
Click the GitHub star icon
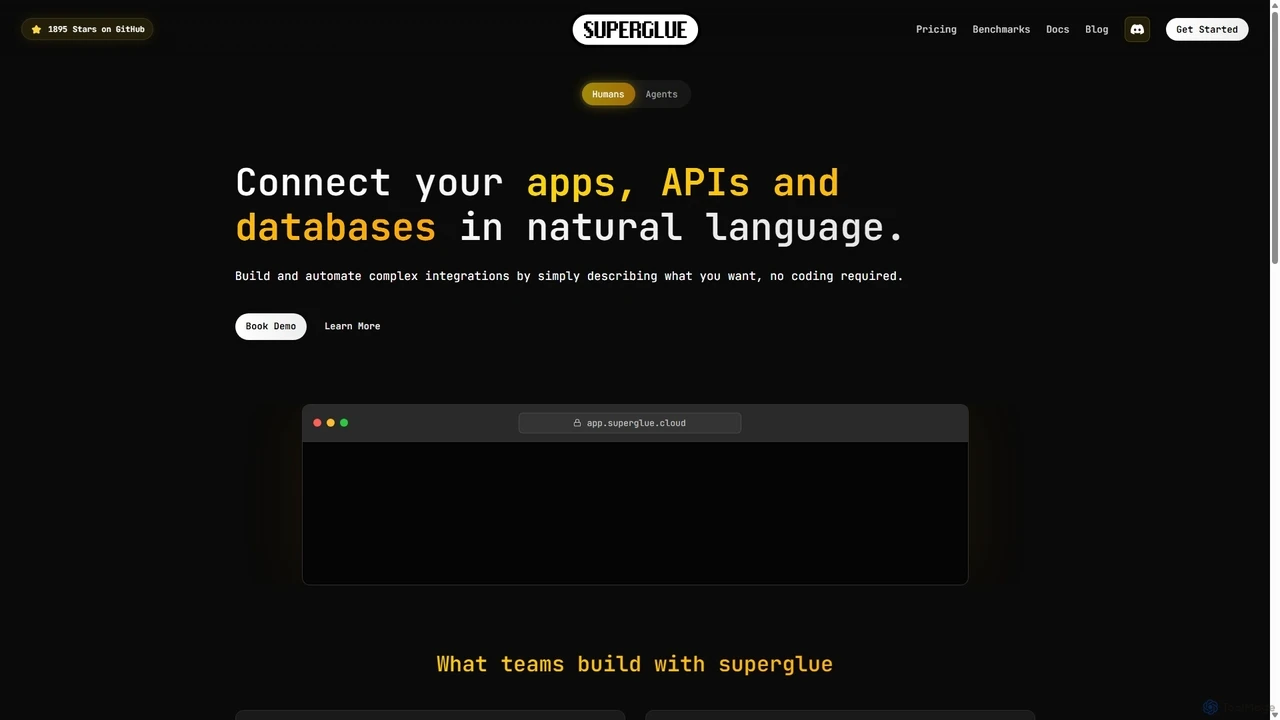point(36,29)
